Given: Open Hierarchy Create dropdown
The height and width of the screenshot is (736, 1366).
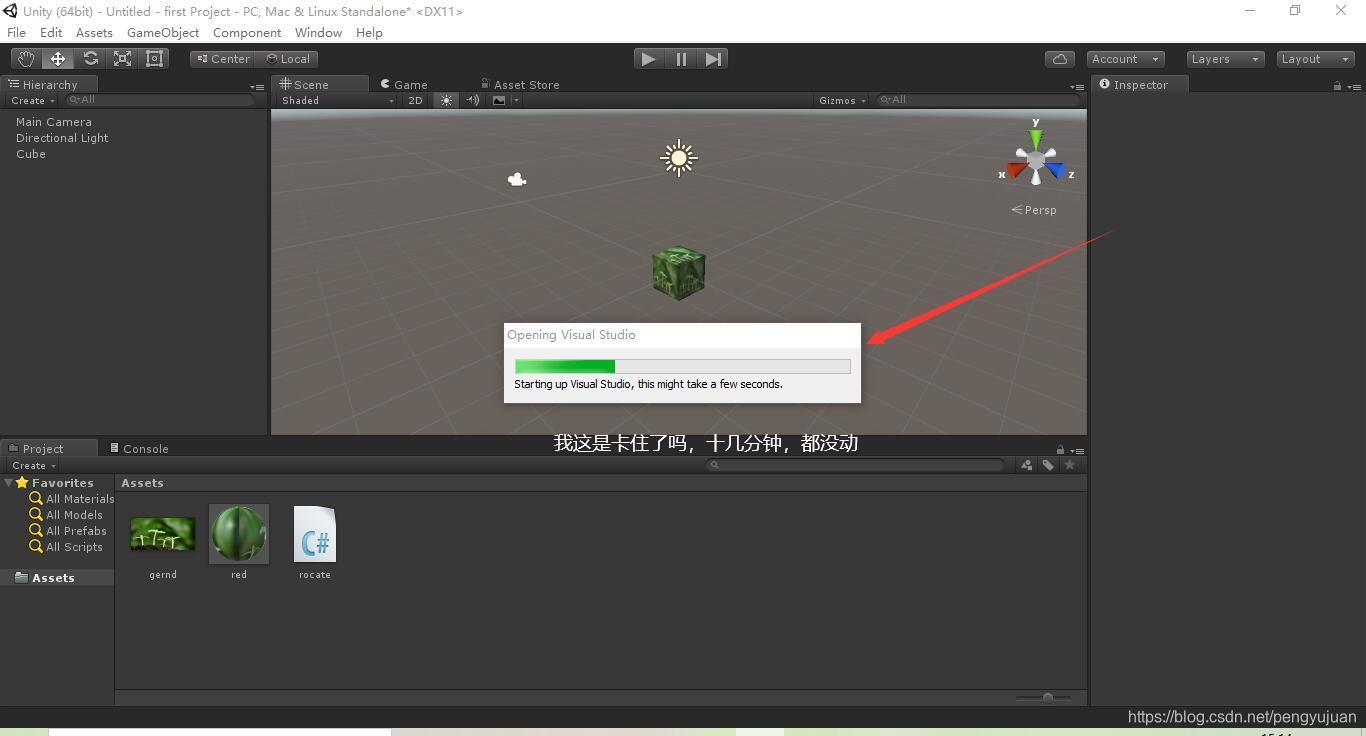Looking at the screenshot, I should pos(32,100).
